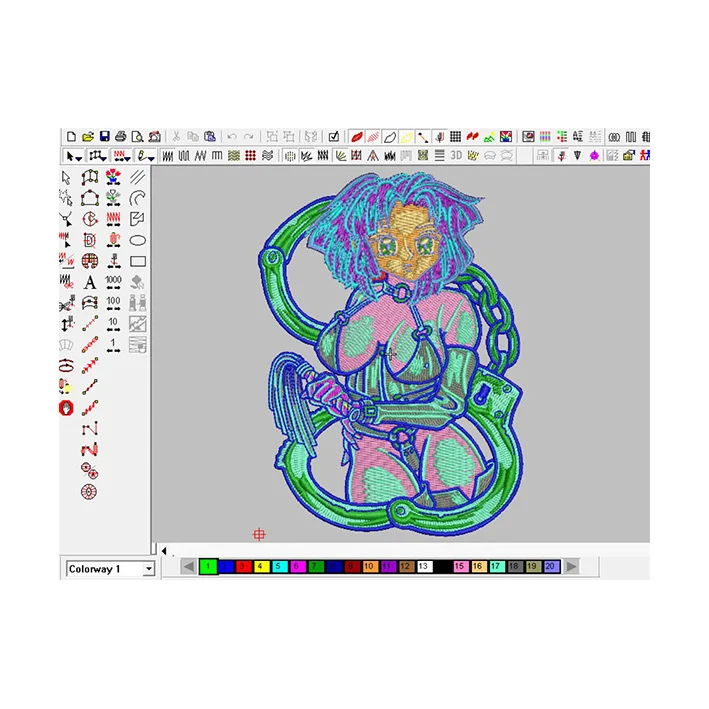Click the red dotted grid fill stitch icon
This screenshot has width=709, height=709.
[x=251, y=156]
